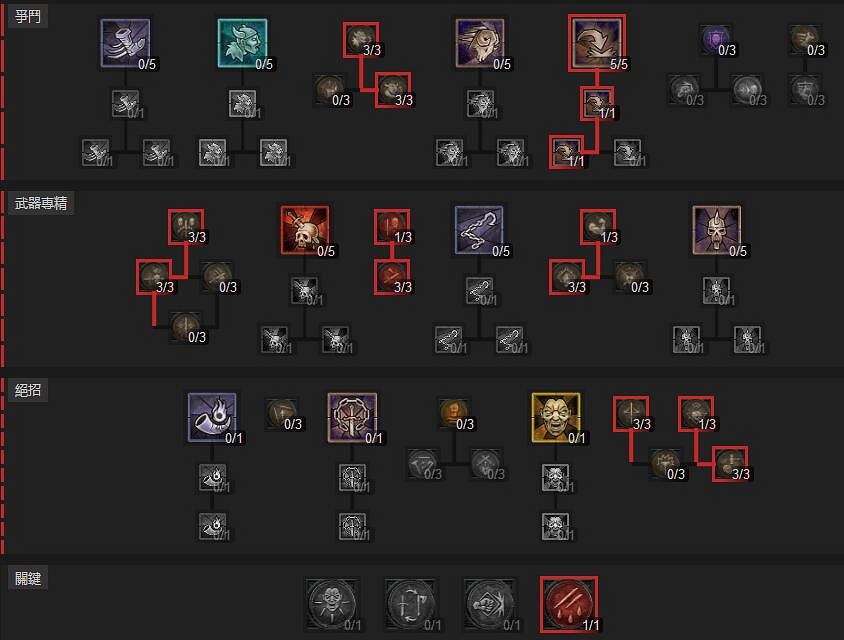Select the teal horned-helmet skill icon 0/5

(x=242, y=44)
